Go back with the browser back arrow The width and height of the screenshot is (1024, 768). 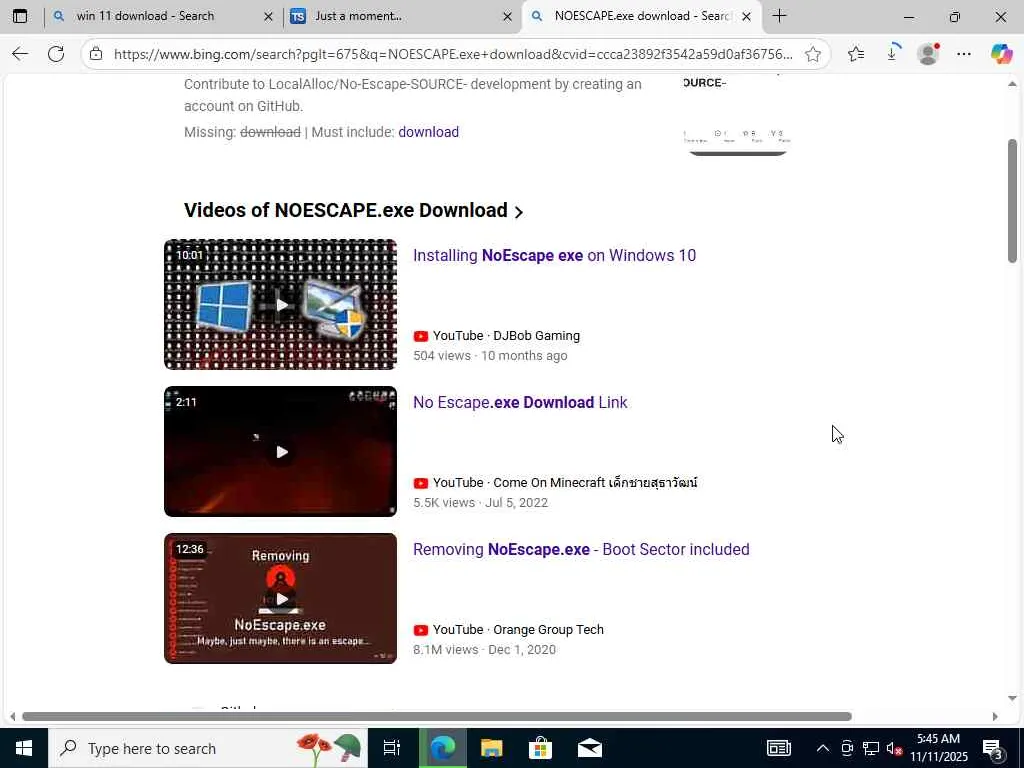(x=20, y=54)
